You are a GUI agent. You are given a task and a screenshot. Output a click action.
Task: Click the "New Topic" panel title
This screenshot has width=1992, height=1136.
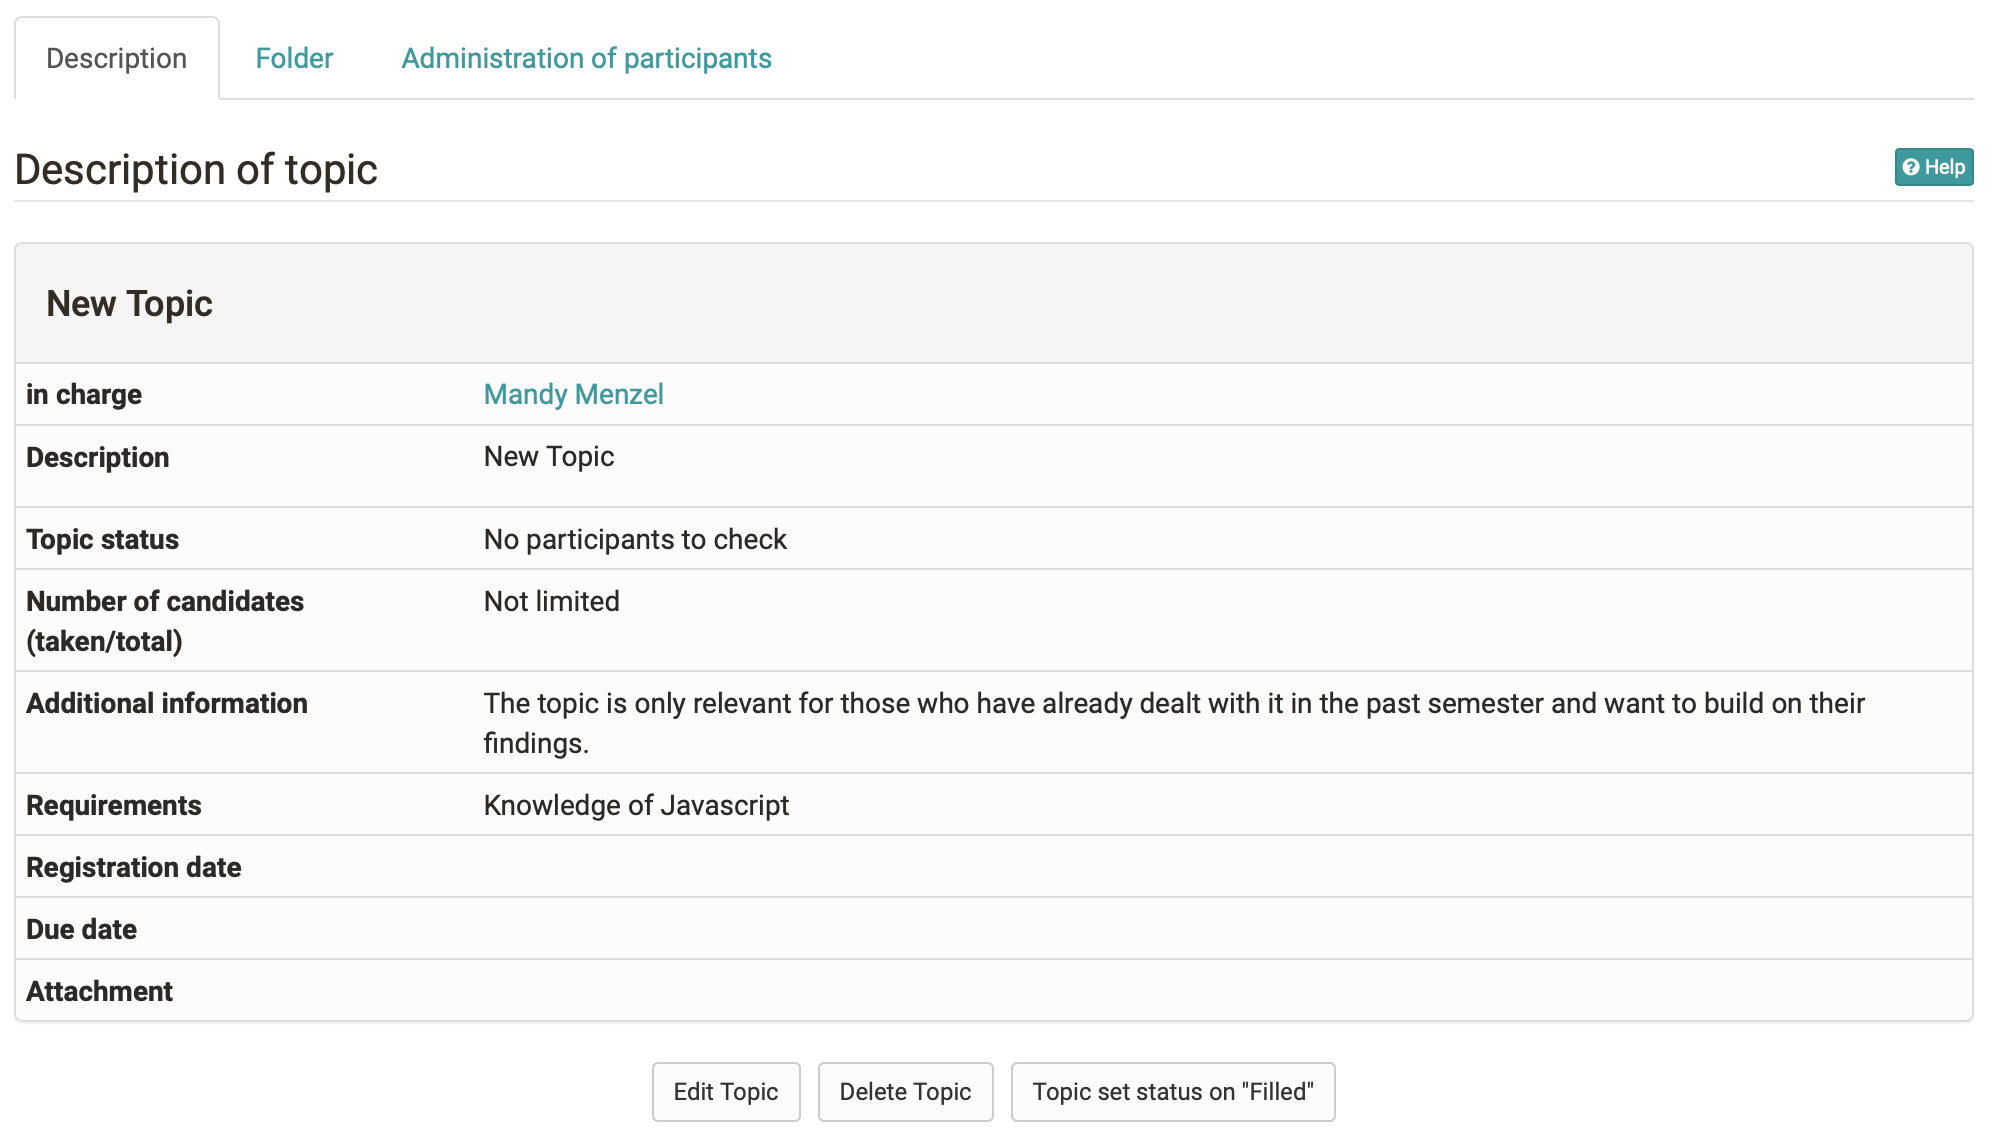(x=129, y=303)
